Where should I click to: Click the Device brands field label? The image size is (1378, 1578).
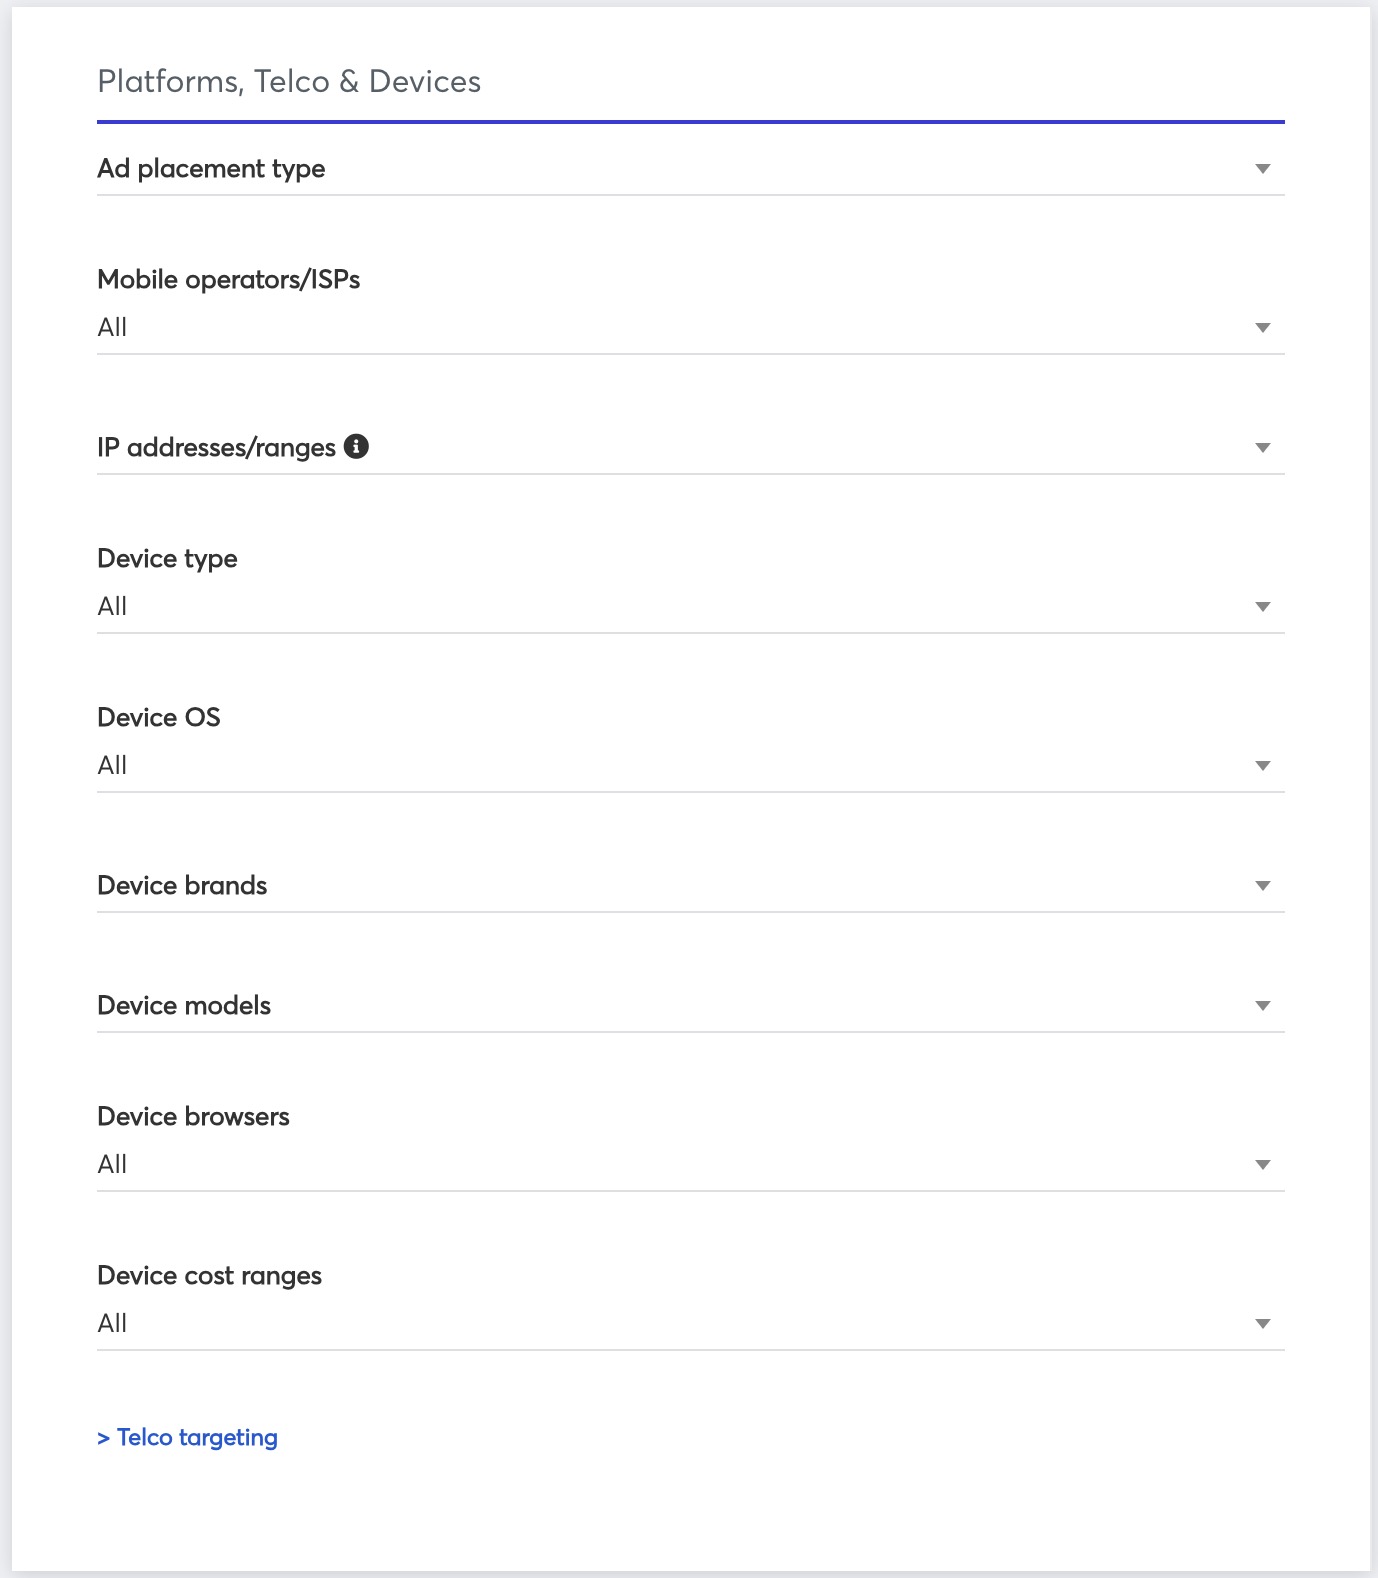[x=182, y=886]
